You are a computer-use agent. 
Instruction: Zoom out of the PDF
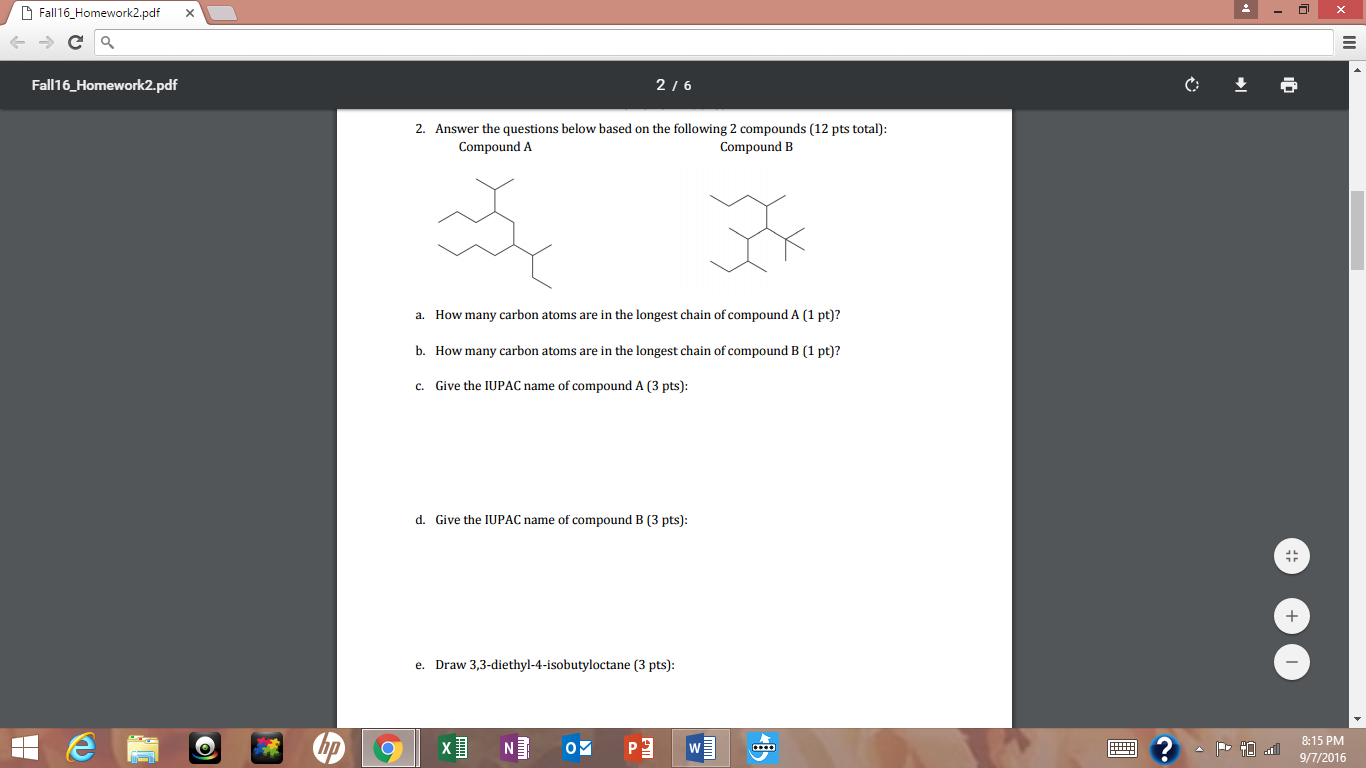coord(1291,662)
